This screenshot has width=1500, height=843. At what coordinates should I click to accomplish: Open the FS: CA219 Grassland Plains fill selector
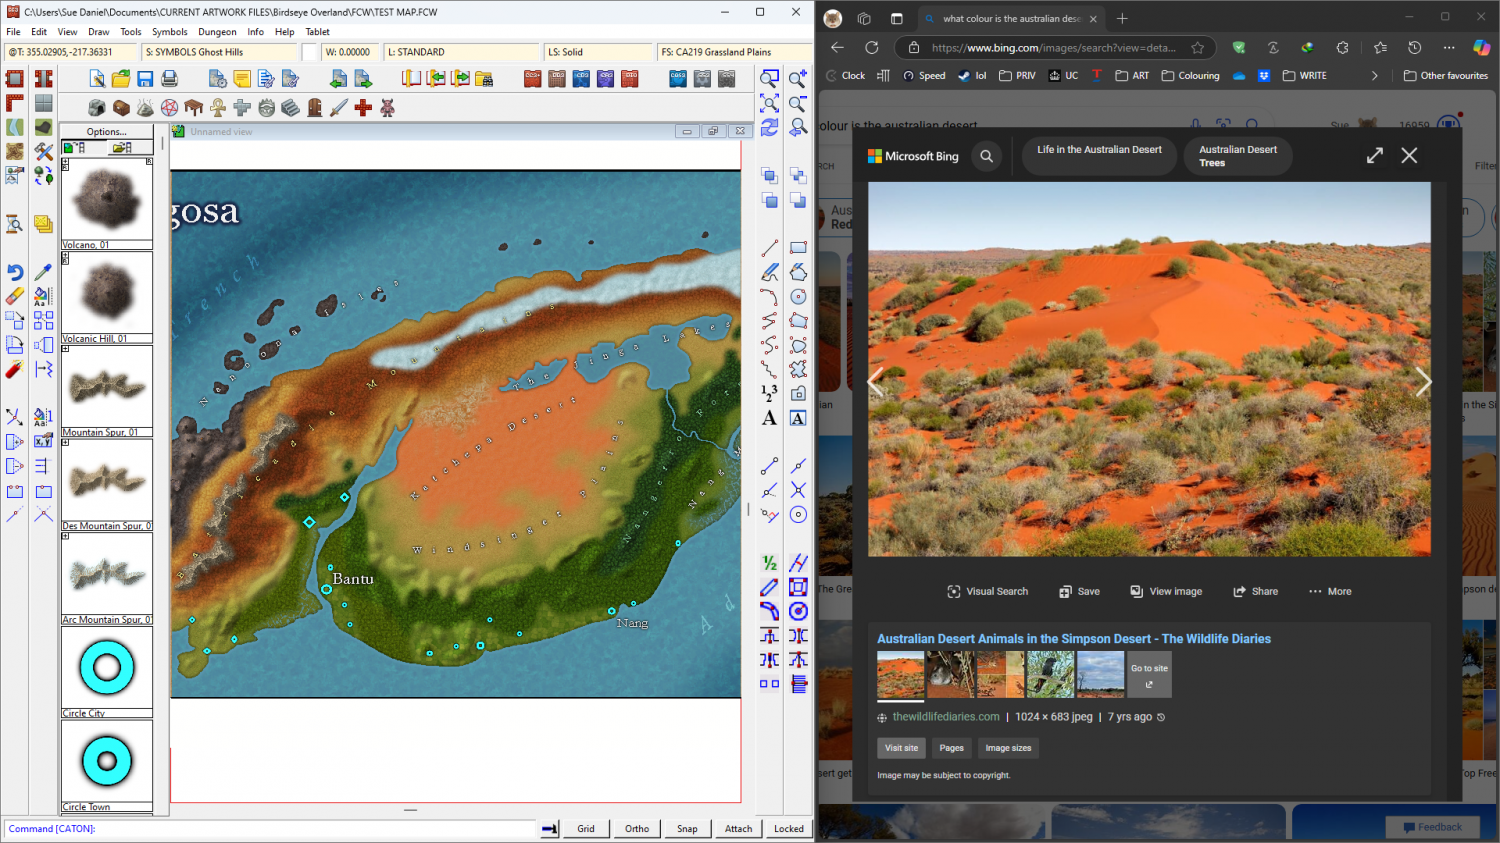click(x=735, y=52)
